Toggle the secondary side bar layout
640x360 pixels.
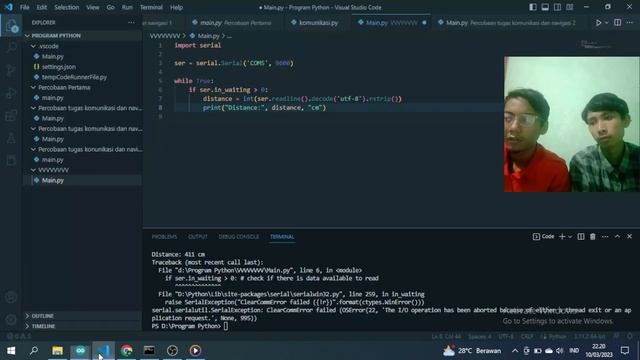point(558,7)
